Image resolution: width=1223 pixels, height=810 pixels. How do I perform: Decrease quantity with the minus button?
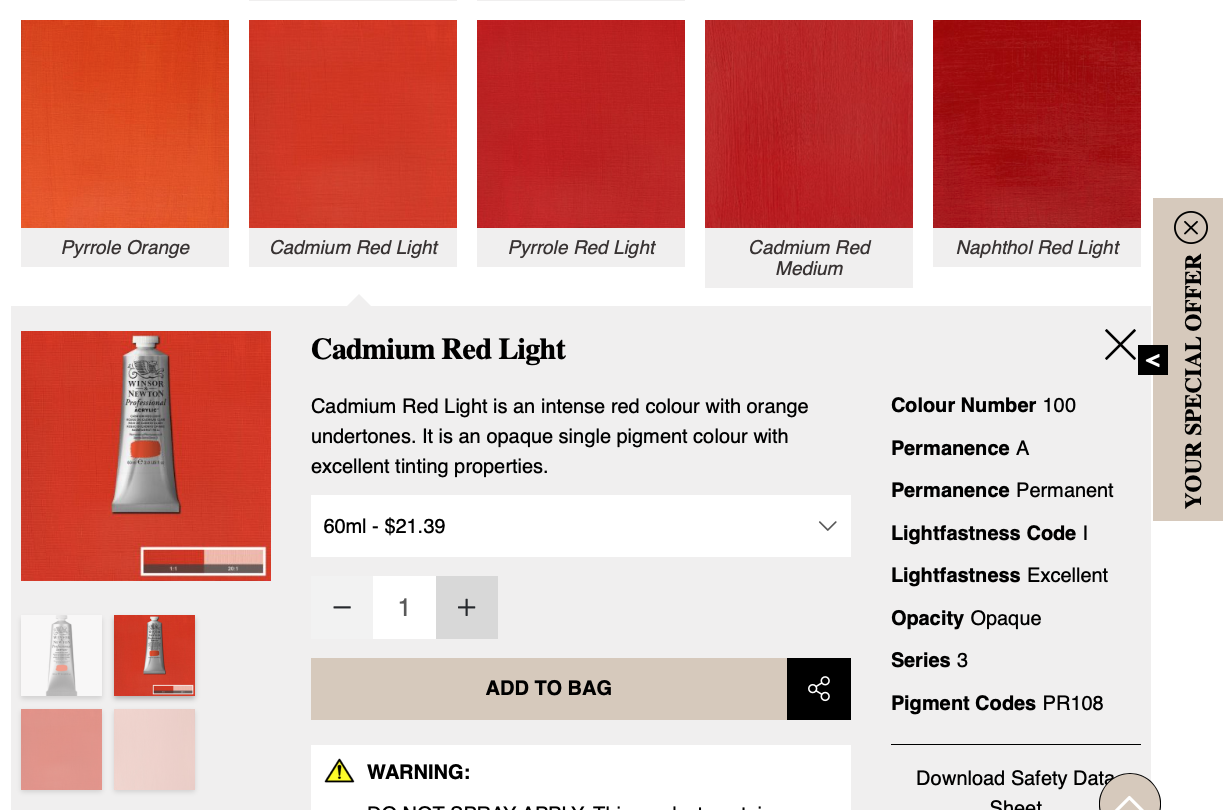pos(342,608)
